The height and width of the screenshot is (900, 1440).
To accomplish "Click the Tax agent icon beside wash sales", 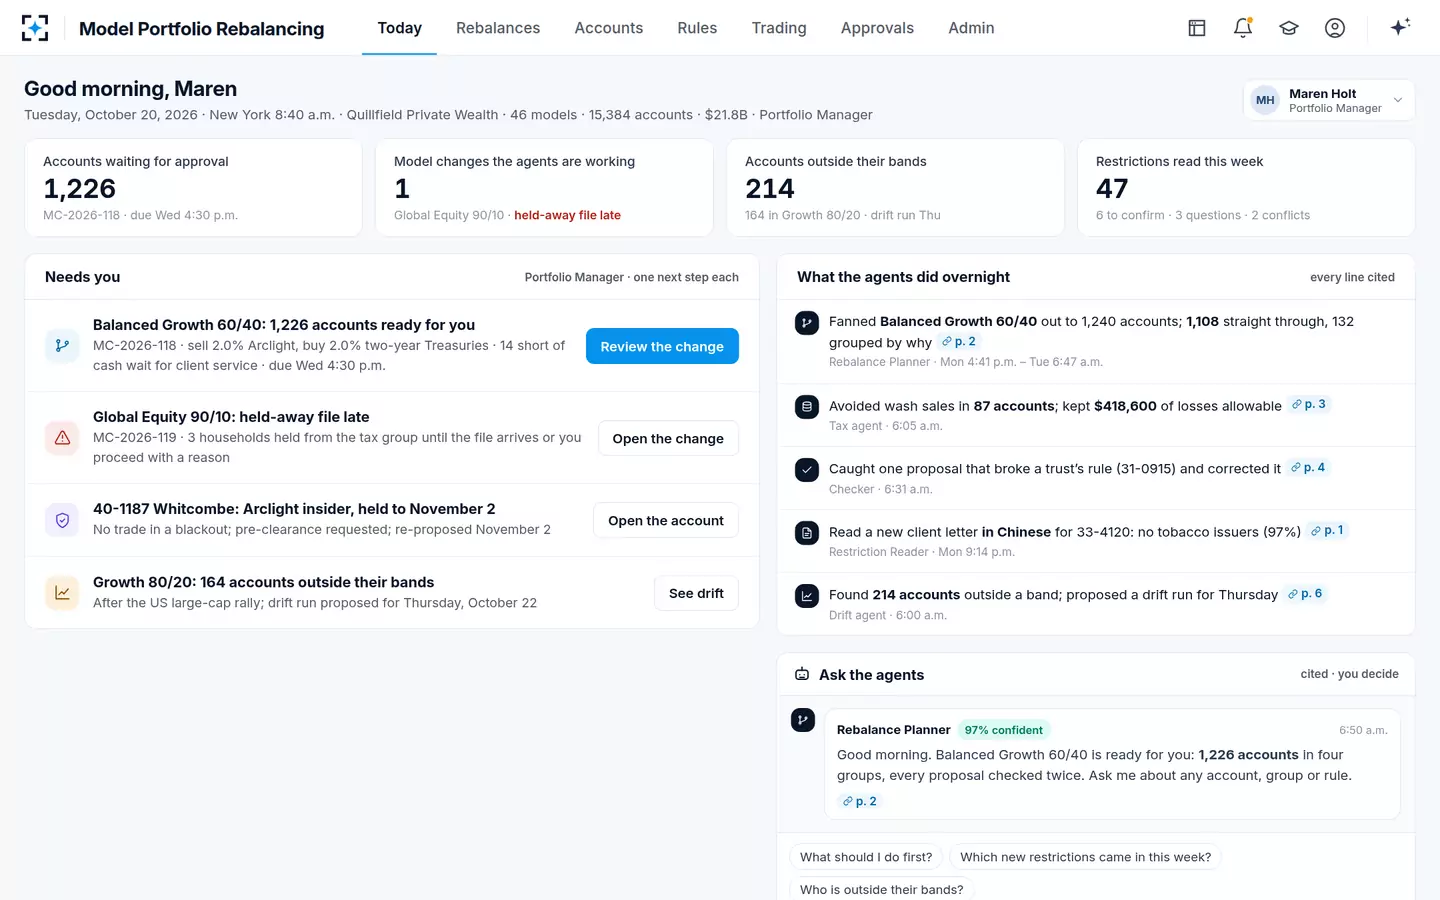I will 807,407.
